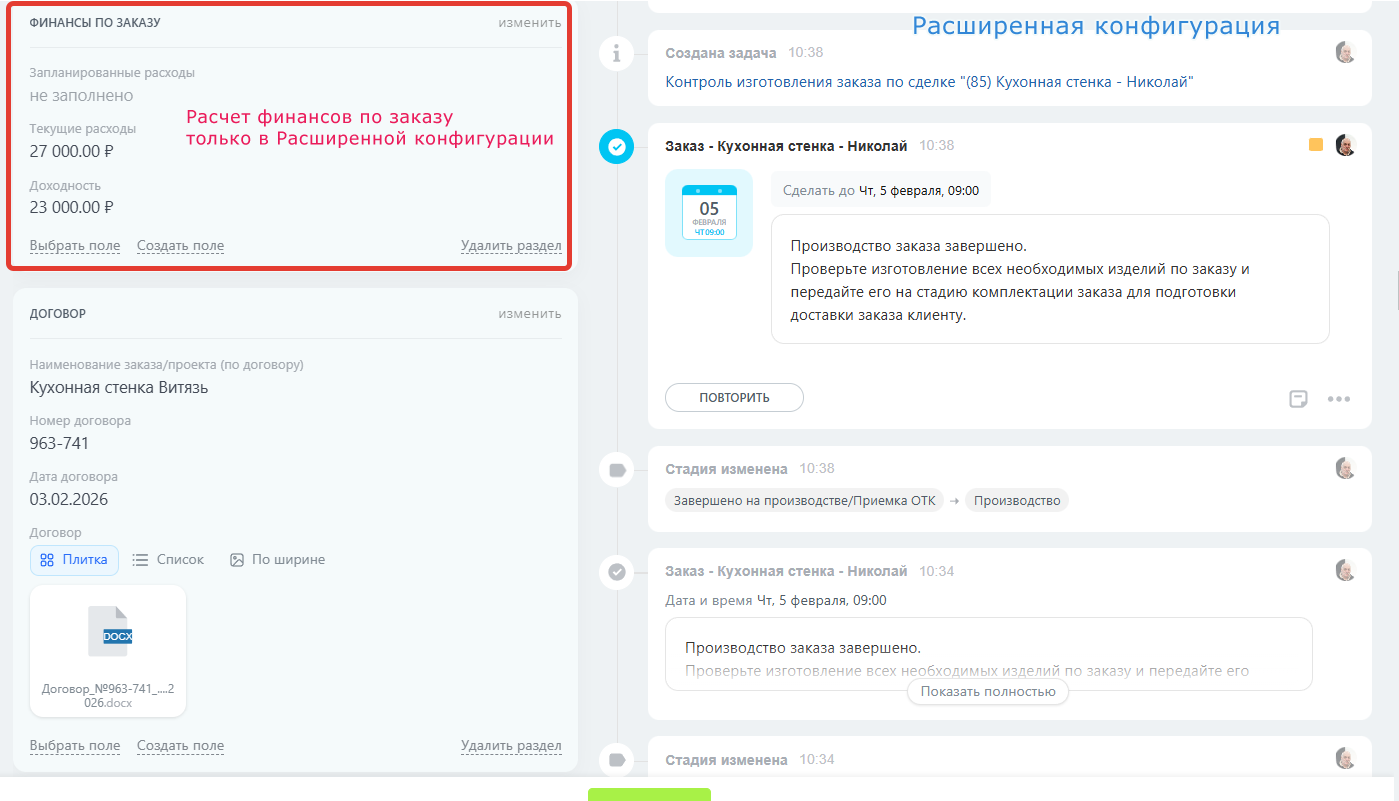Click the field label "Наименование заказа/проекта (по договору)"
Viewport: 1399px width, 801px height.
point(167,365)
